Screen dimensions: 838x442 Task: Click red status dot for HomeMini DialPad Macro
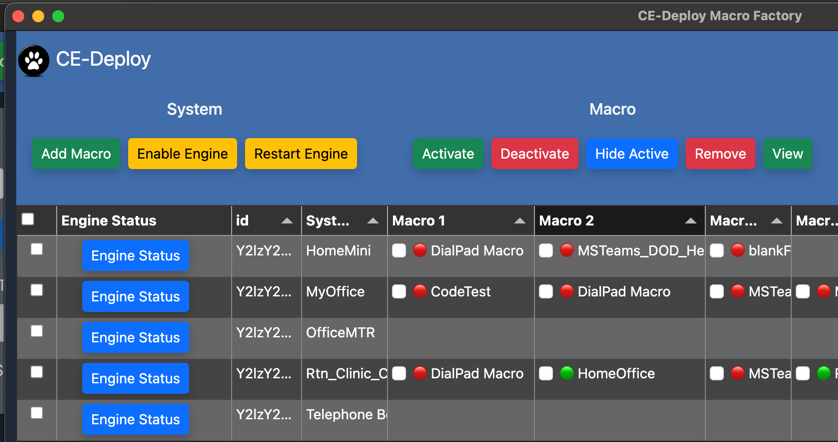click(420, 251)
